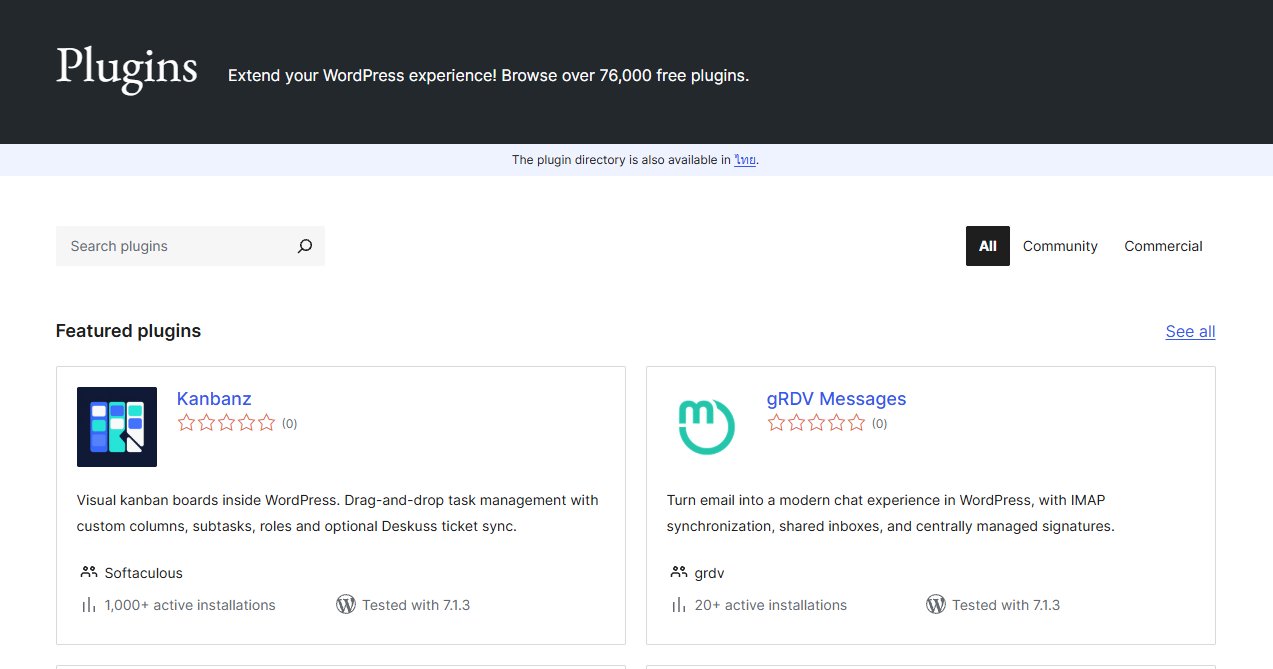Click the Softaculous author name

point(144,573)
